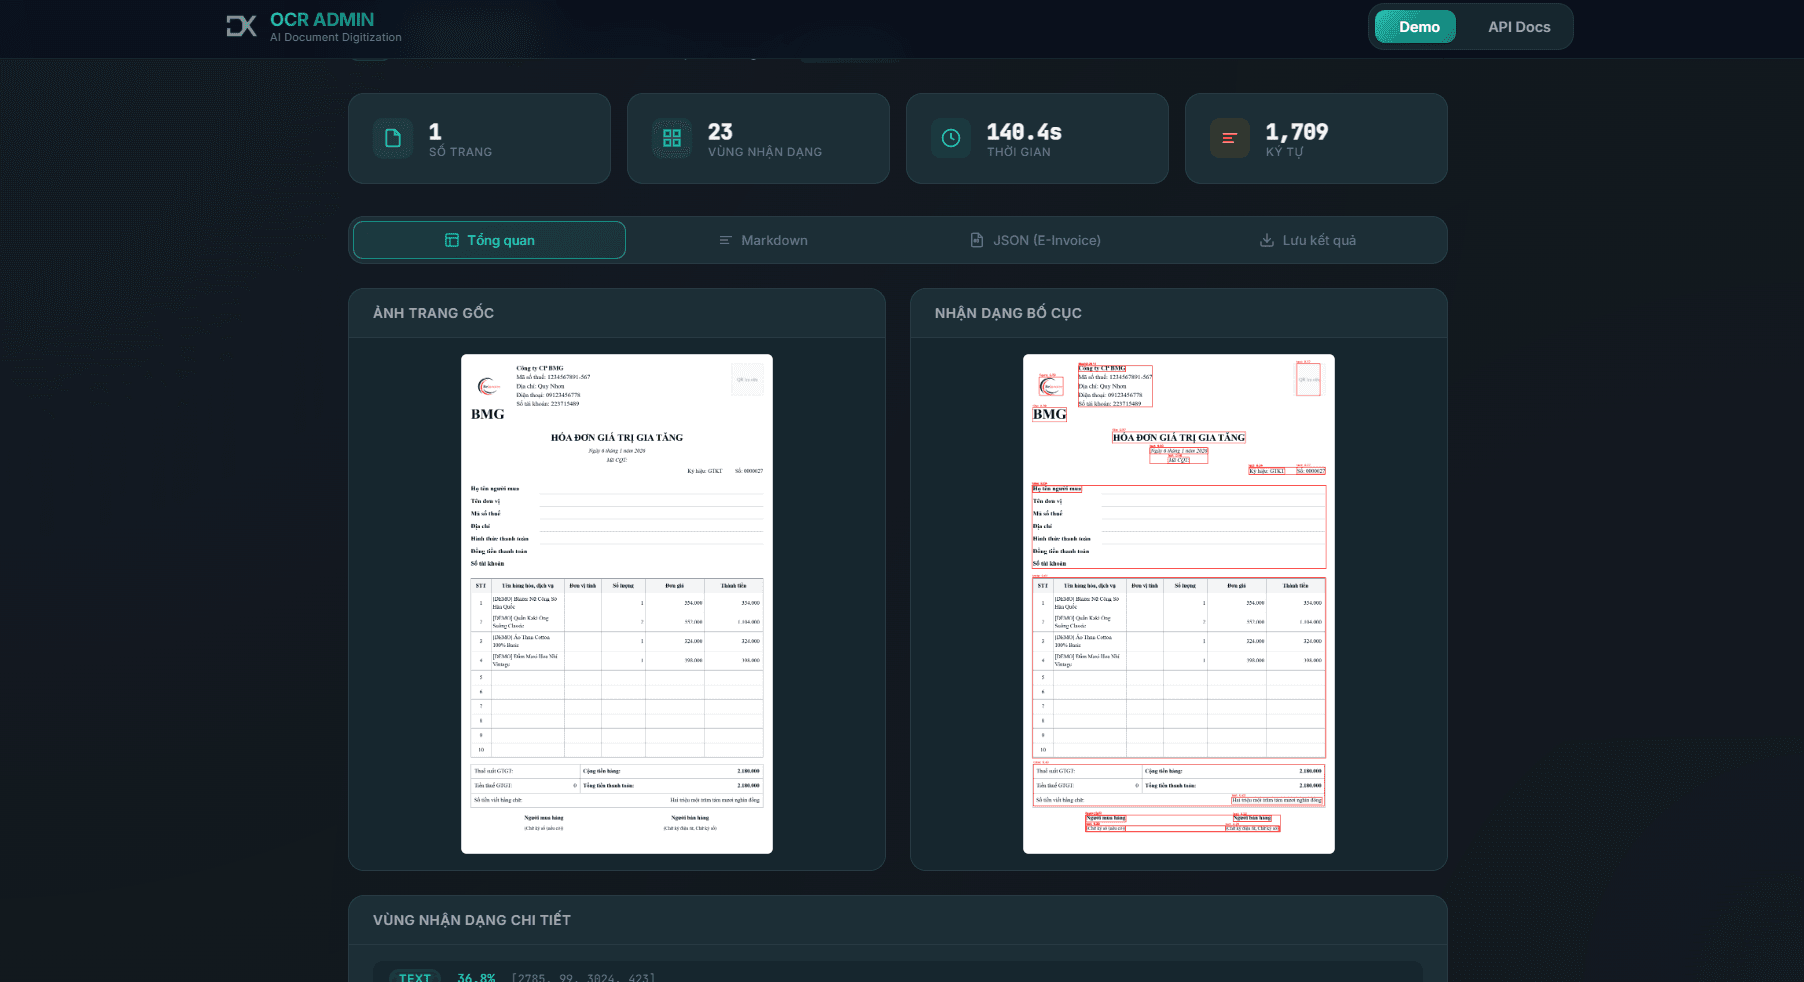The image size is (1804, 982).
Task: Click the file icon on the JSON tab
Action: point(977,240)
